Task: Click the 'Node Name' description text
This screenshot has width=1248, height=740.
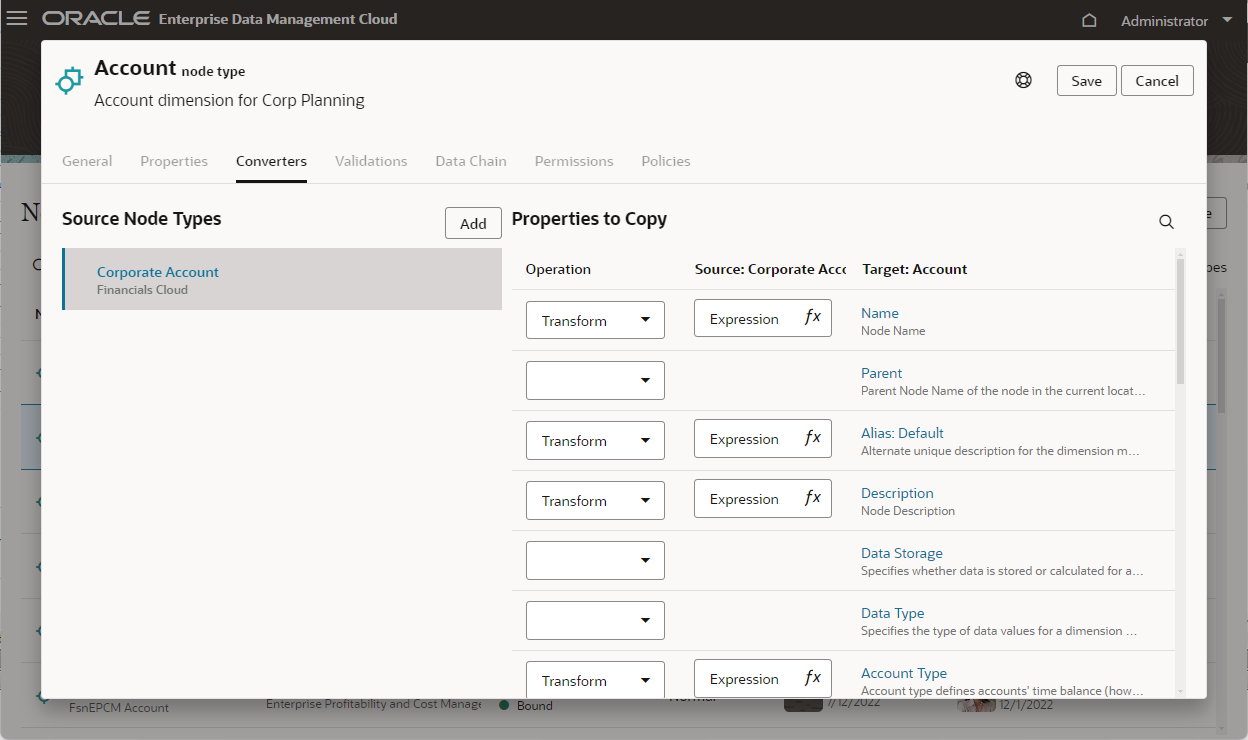Action: [x=893, y=331]
